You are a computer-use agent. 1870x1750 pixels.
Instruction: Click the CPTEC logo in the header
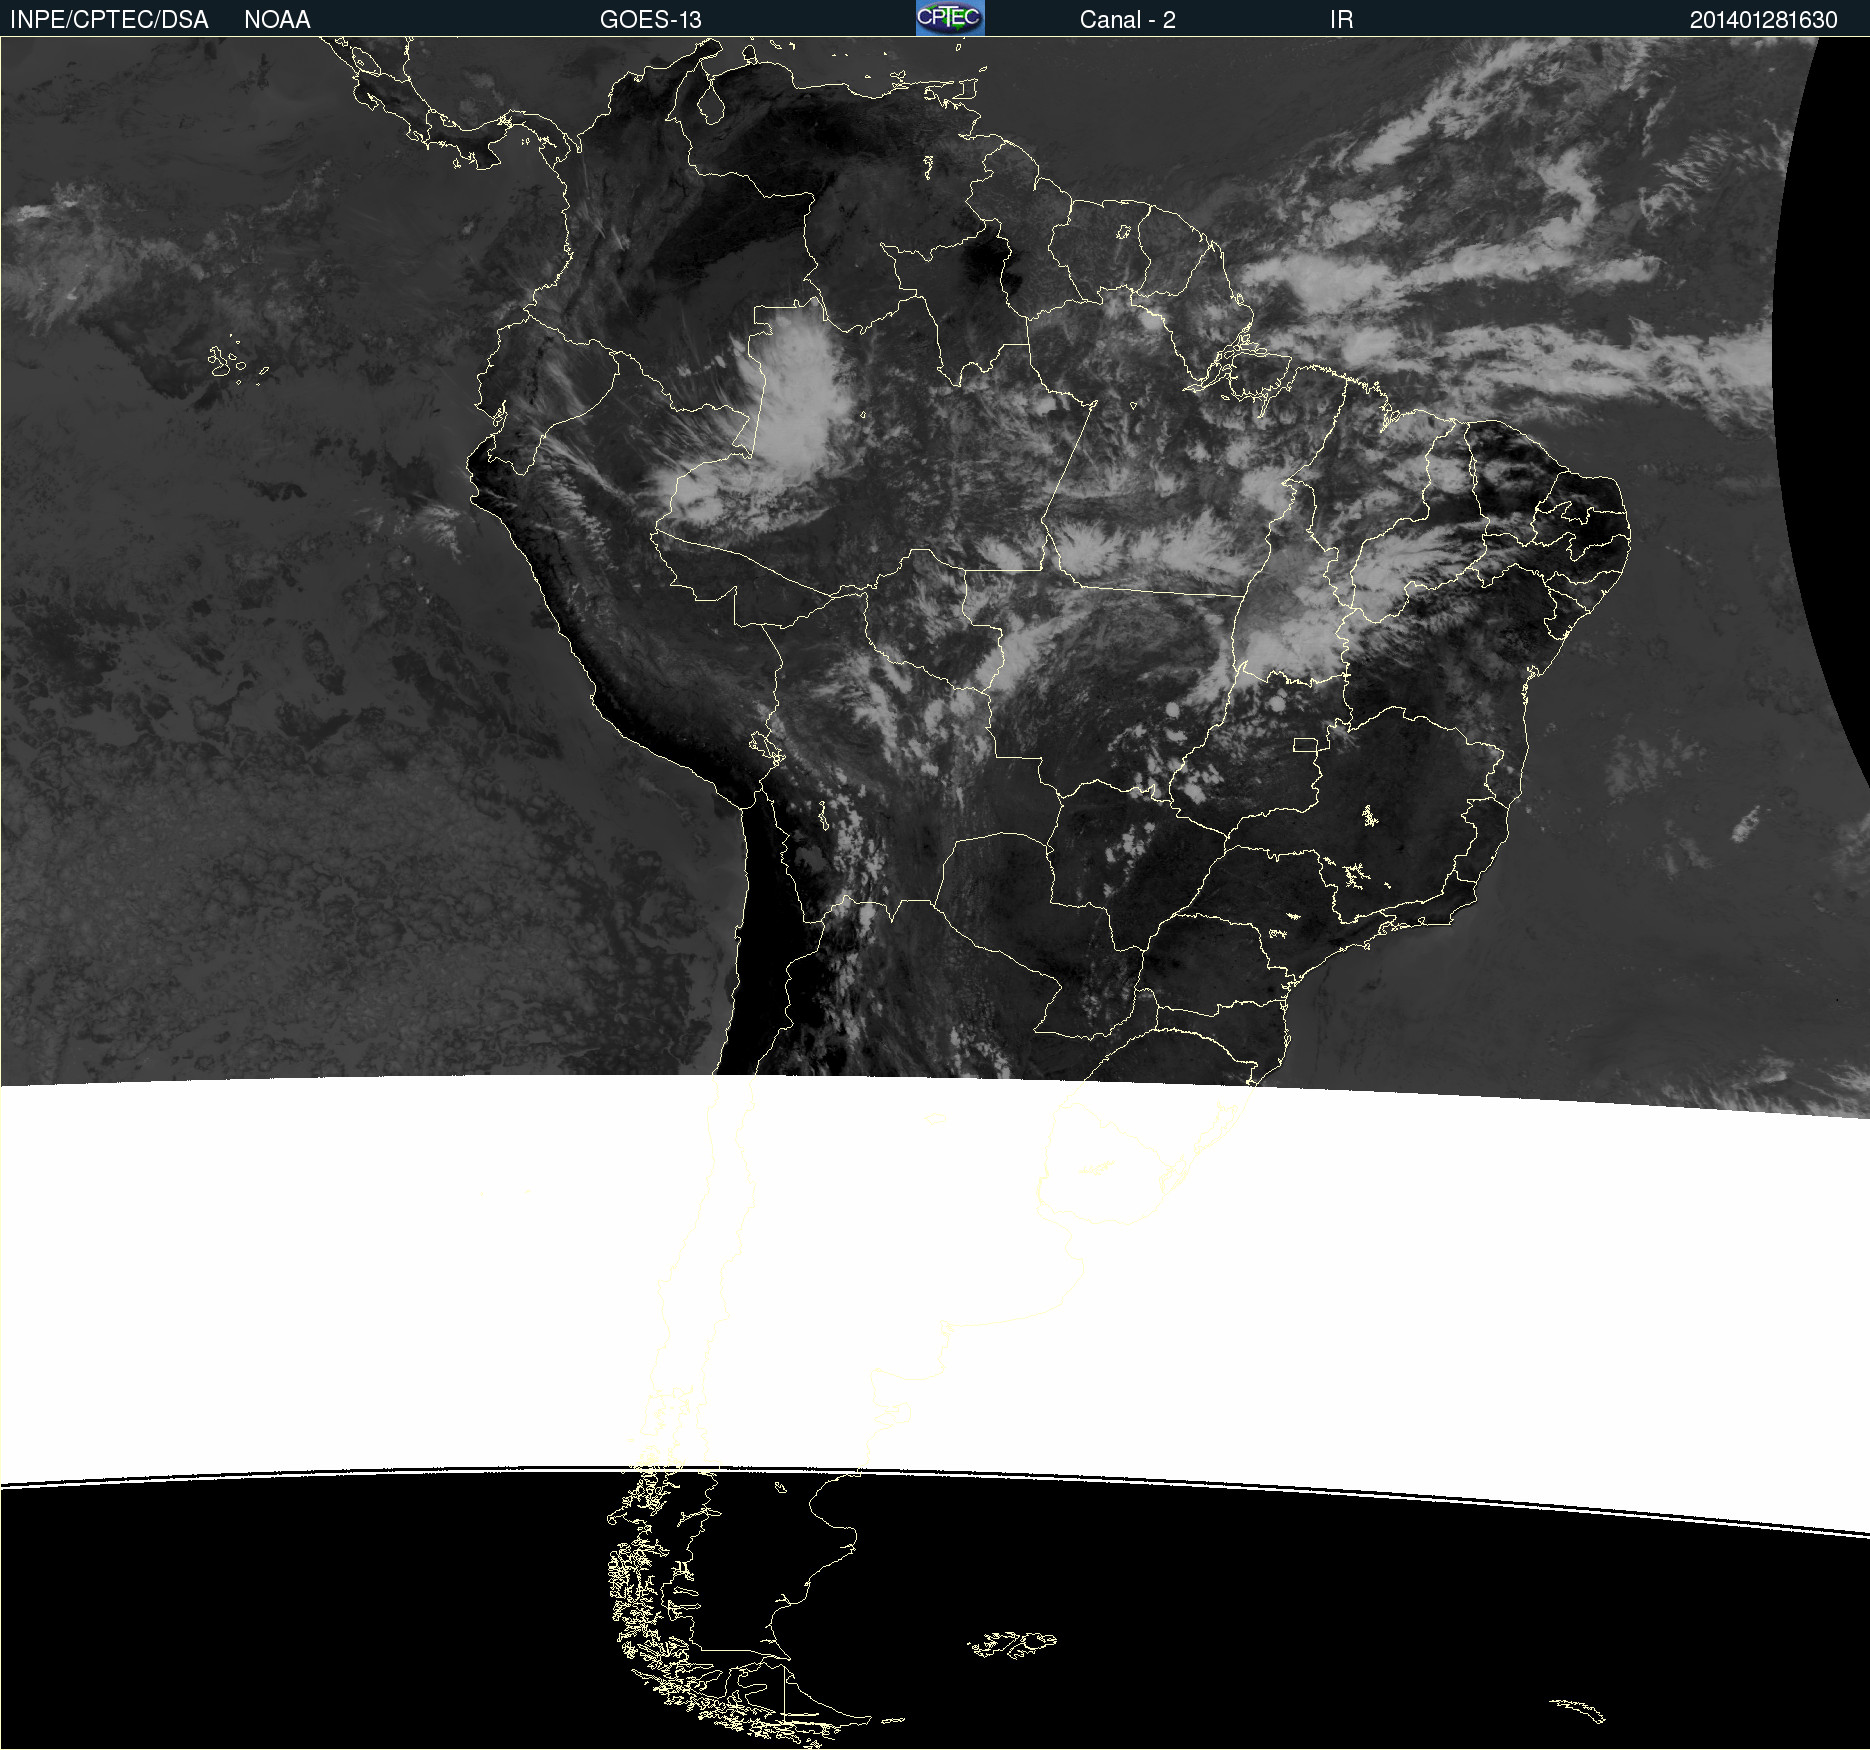[950, 18]
